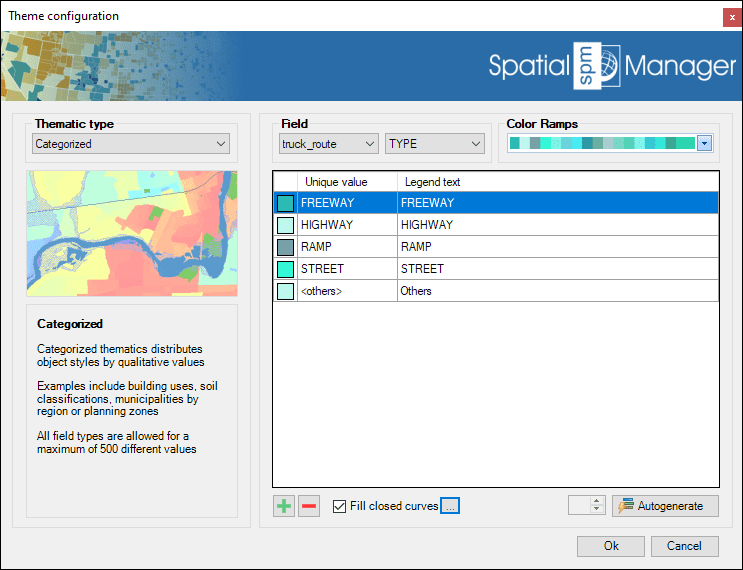Expand the Color Ramps dropdown
The width and height of the screenshot is (743, 570).
(704, 144)
